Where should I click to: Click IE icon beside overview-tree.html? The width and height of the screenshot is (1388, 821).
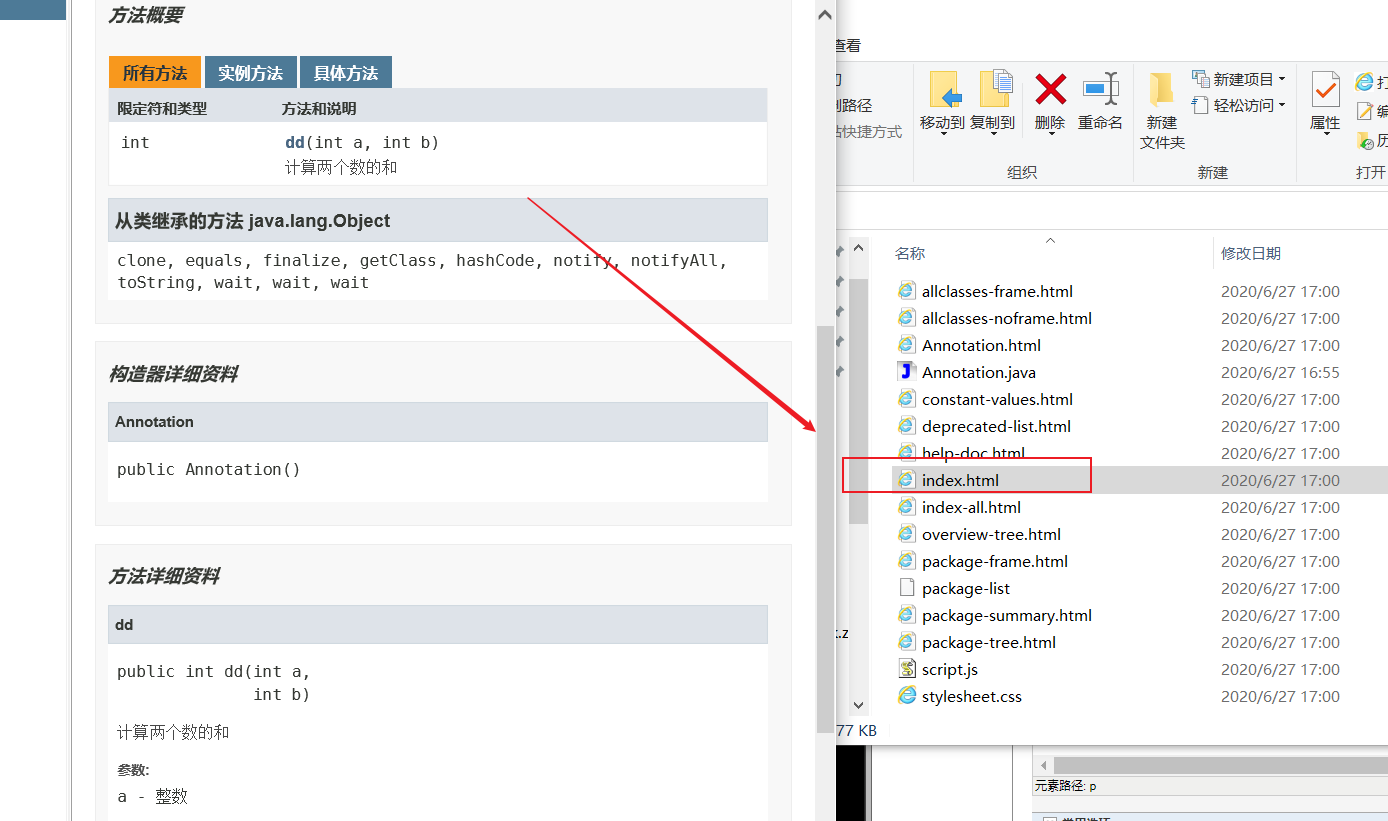(907, 534)
